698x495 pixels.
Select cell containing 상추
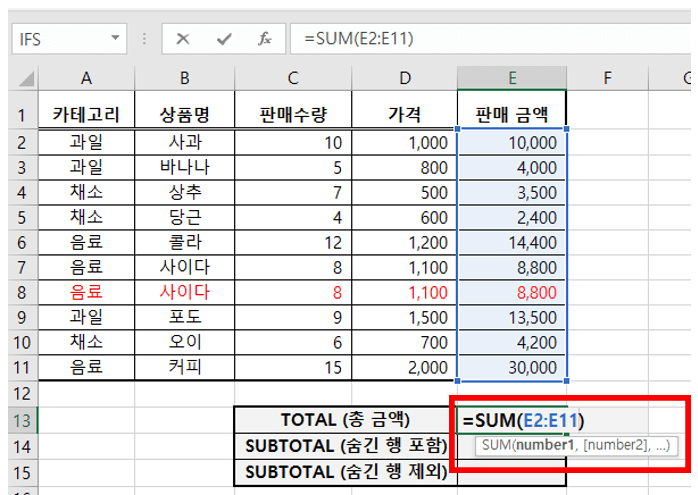pos(184,192)
